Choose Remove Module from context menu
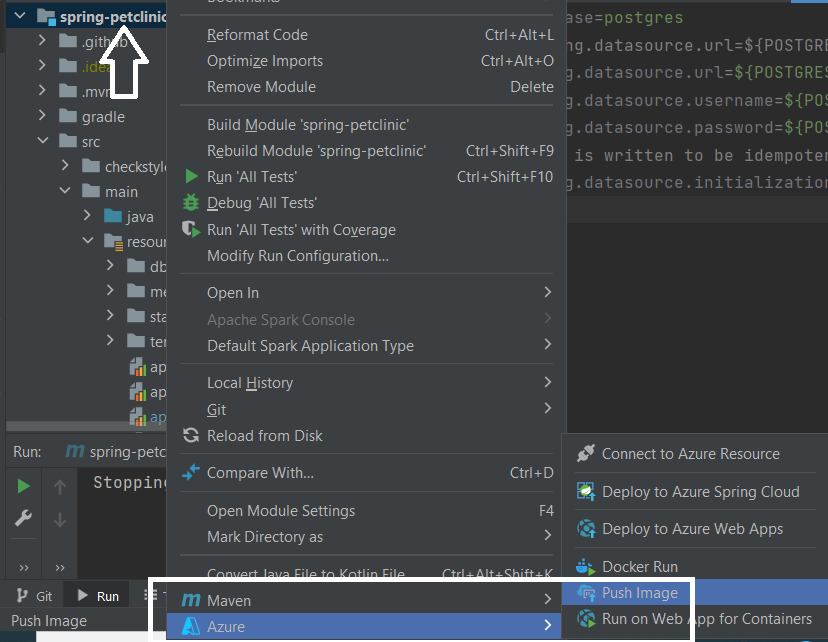Viewport: 828px width, 642px height. point(367,87)
